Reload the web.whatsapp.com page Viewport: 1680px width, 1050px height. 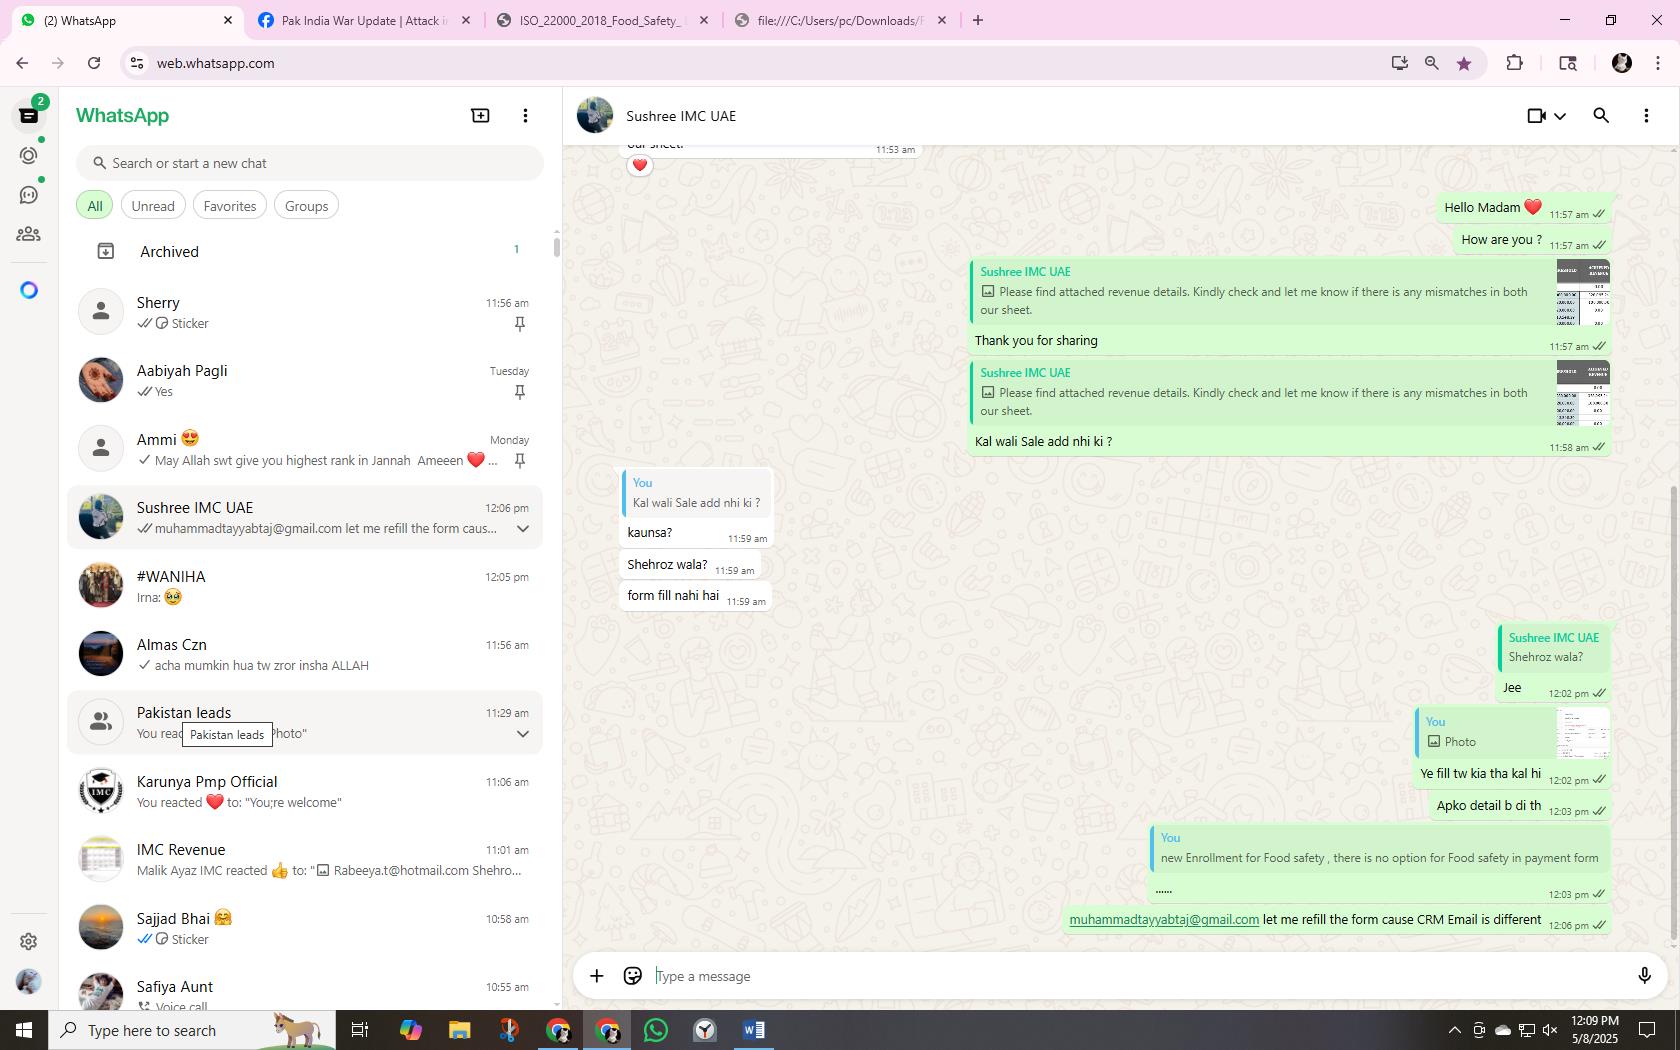(94, 63)
